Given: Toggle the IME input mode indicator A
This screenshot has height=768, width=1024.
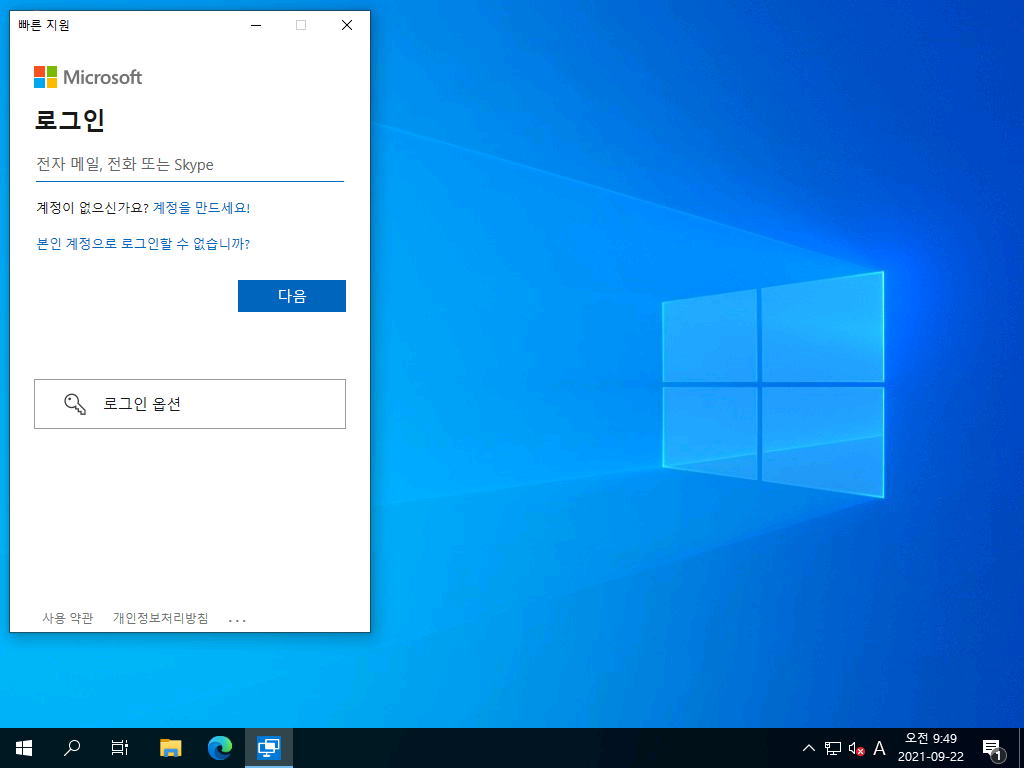Looking at the screenshot, I should pyautogui.click(x=879, y=748).
